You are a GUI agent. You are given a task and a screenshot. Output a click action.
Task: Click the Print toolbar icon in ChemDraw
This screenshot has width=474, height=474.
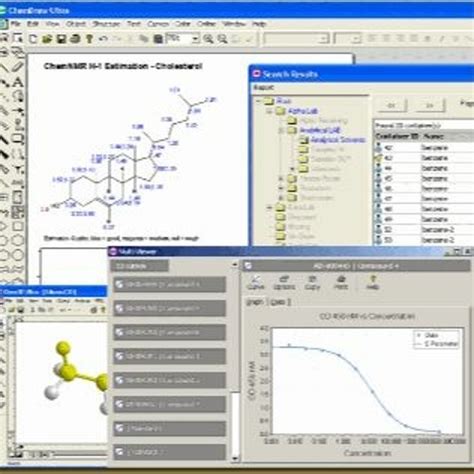click(x=75, y=39)
